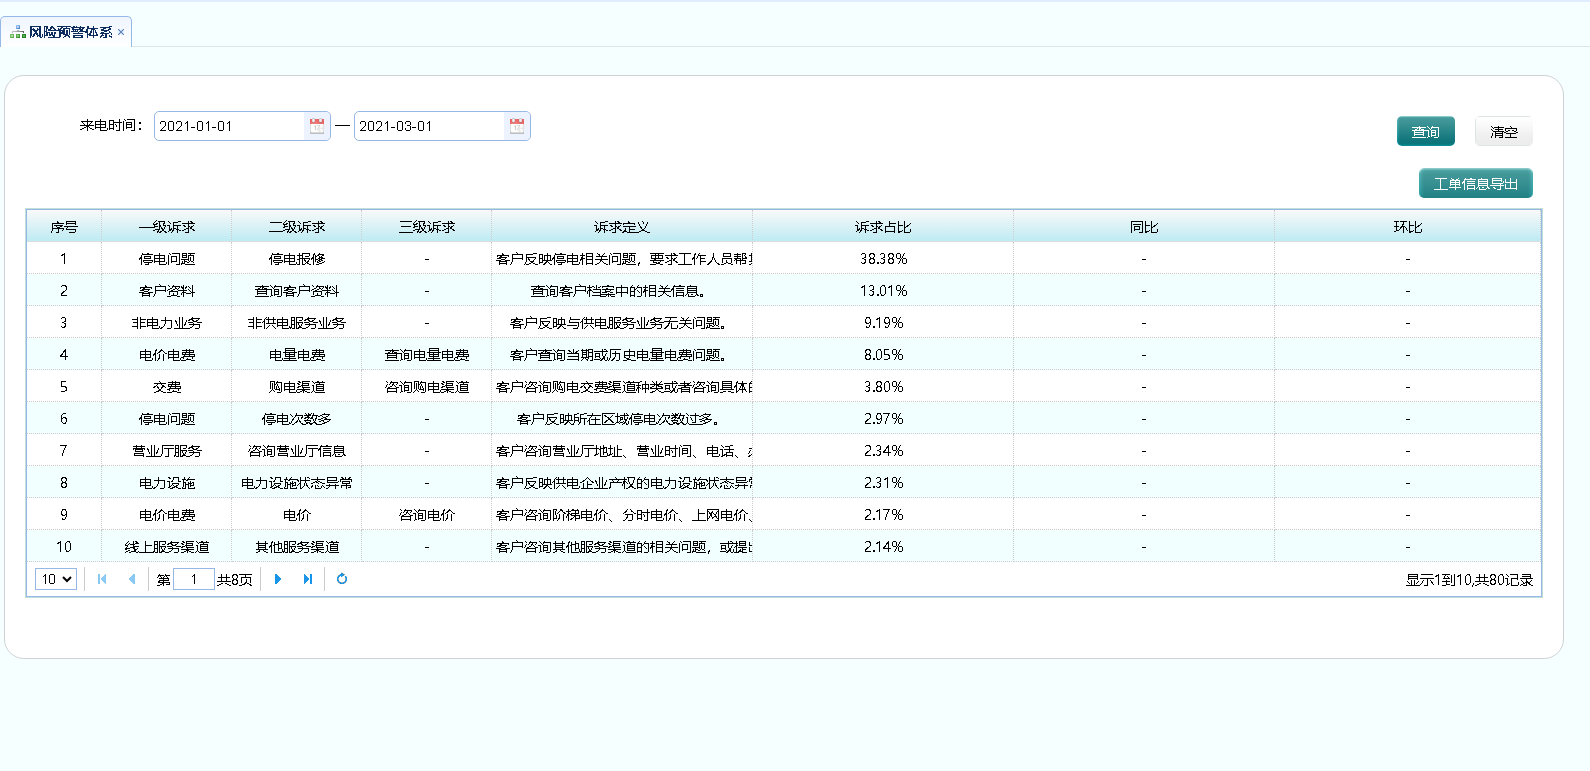The height and width of the screenshot is (771, 1590).
Task: Select the 咨询营业厅信息 cell
Action: click(297, 451)
